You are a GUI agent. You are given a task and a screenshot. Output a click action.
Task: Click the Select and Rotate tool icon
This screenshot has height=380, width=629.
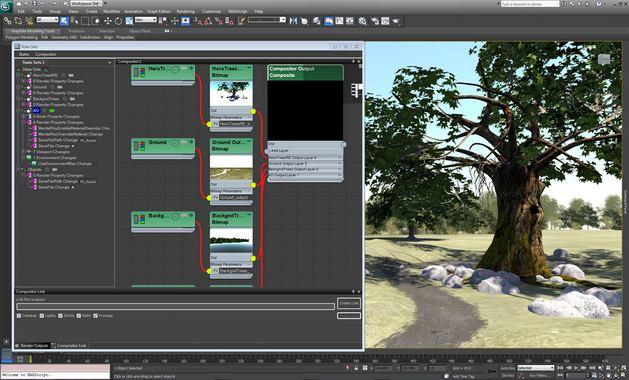118,21
